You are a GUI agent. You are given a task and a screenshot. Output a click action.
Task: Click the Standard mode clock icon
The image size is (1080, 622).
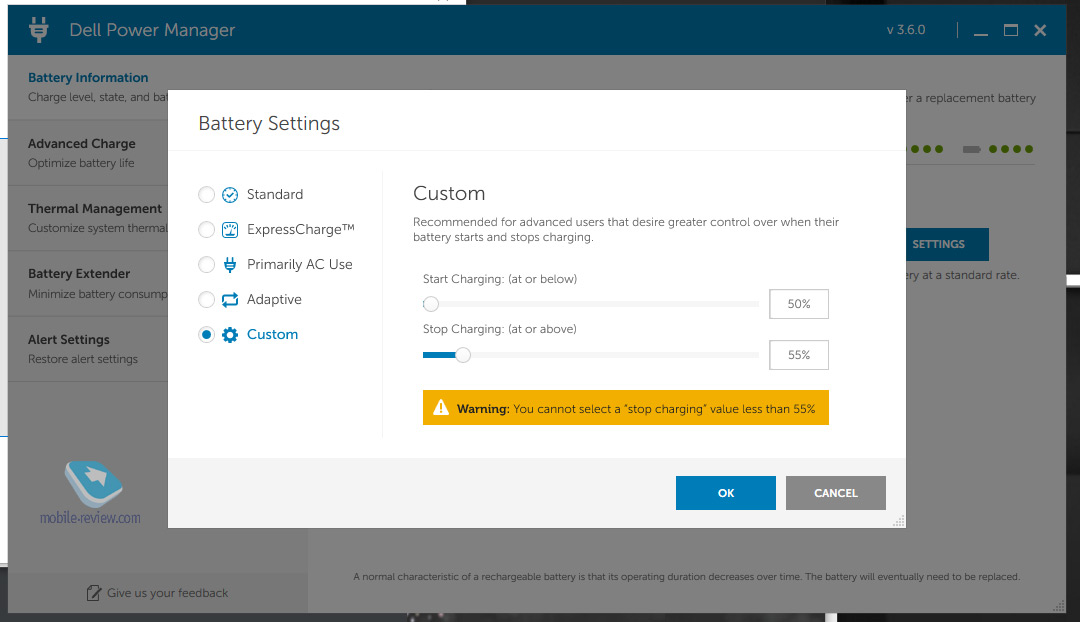(230, 195)
